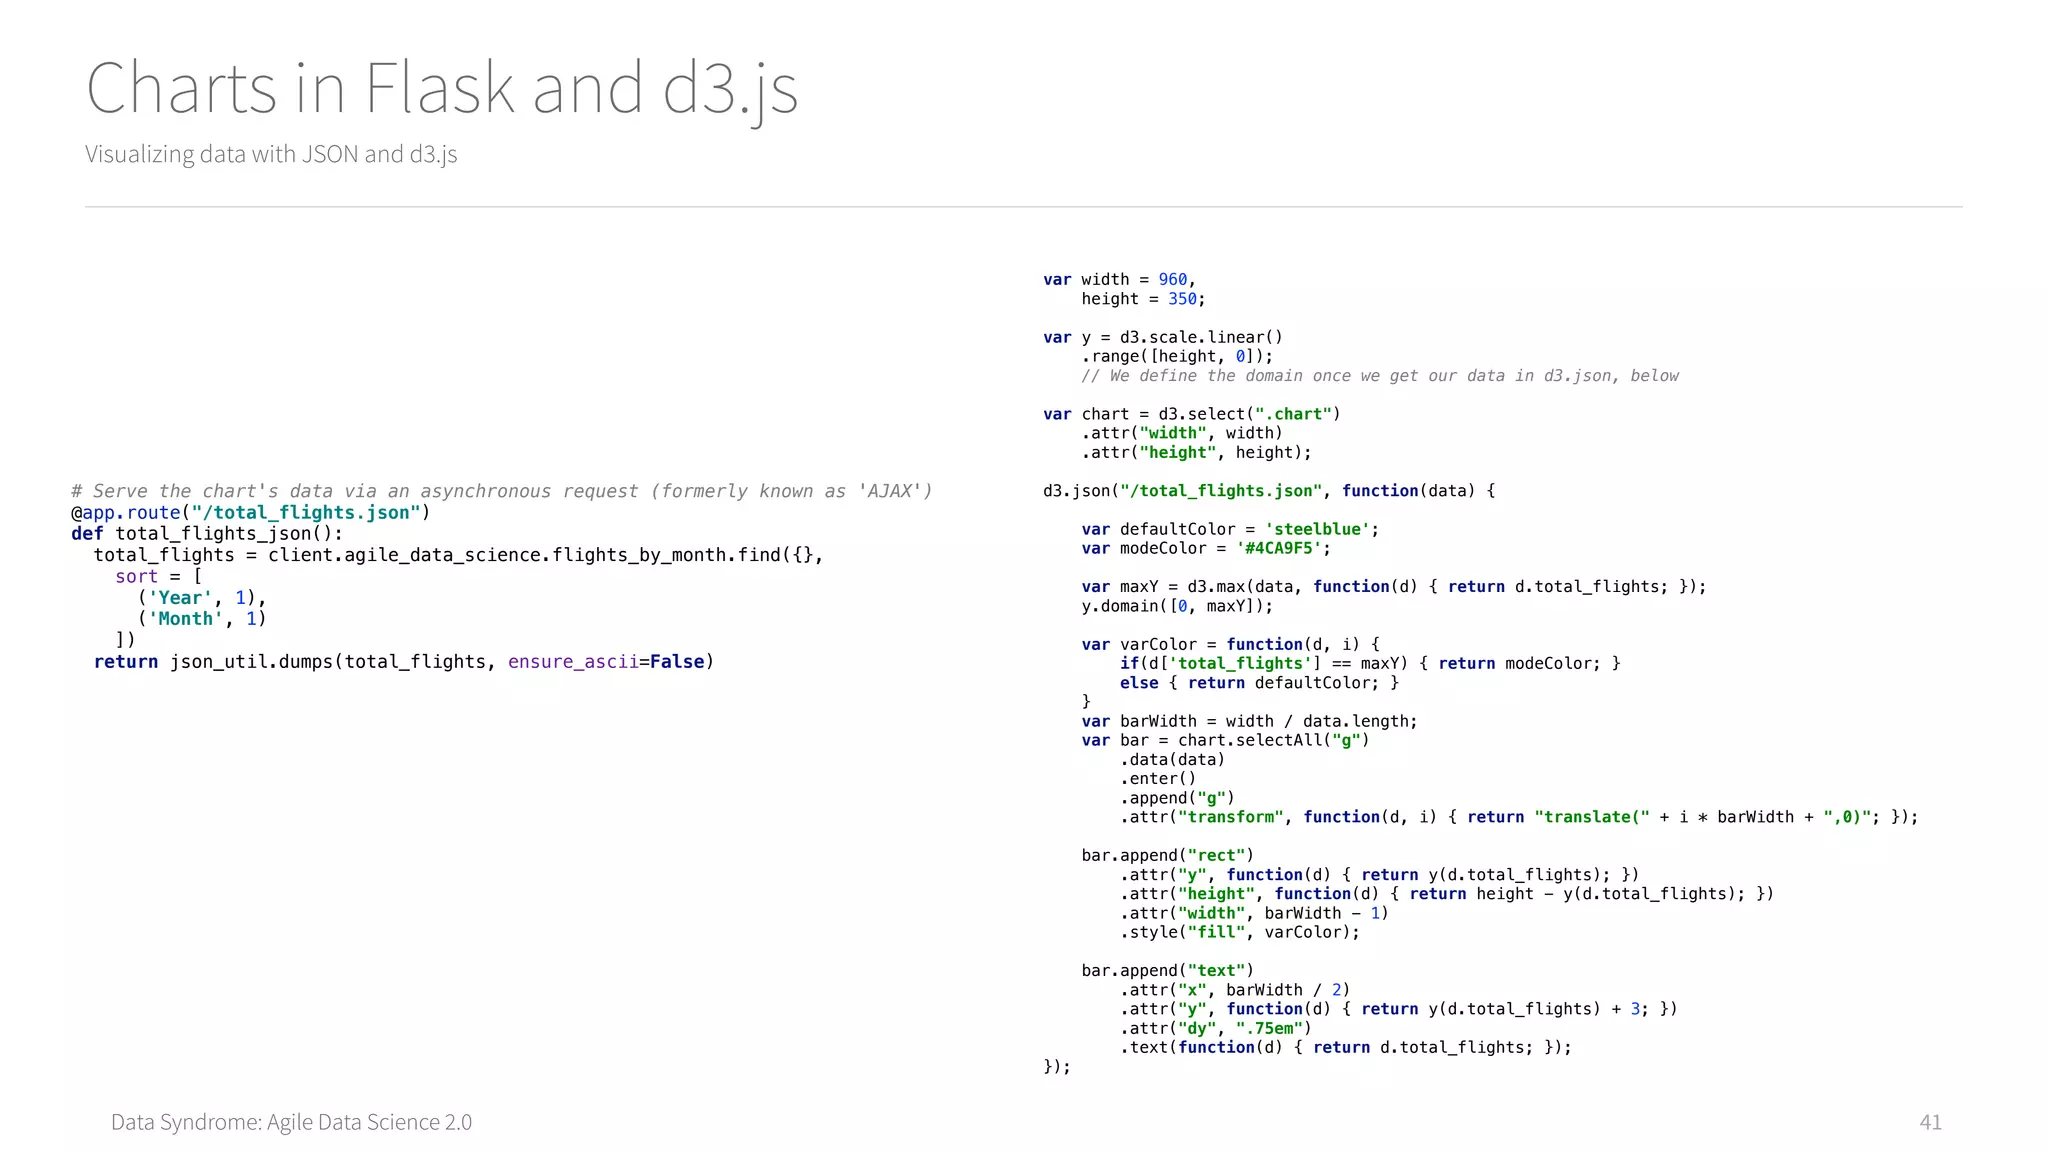Click the 'return json_util.dumps' line
The image size is (2048, 1152).
pyautogui.click(x=403, y=662)
